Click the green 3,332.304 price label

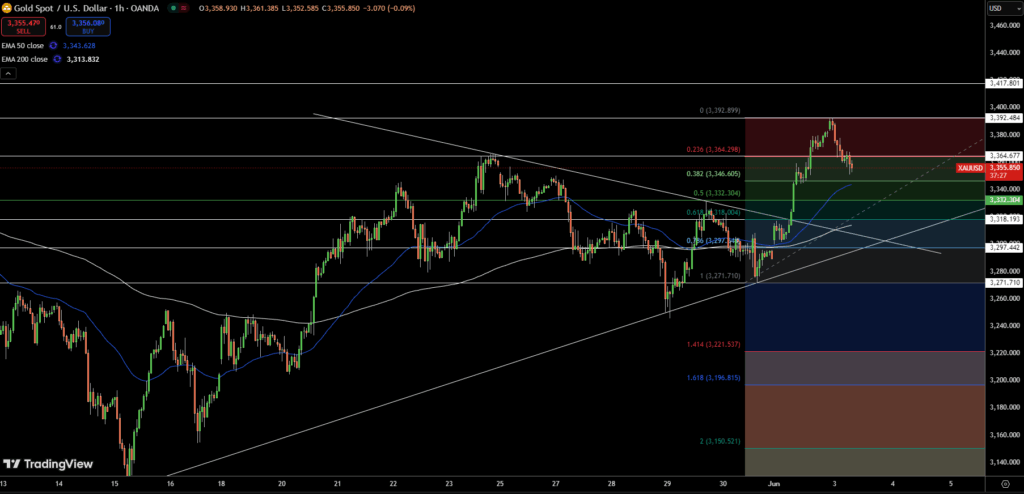pos(1003,200)
